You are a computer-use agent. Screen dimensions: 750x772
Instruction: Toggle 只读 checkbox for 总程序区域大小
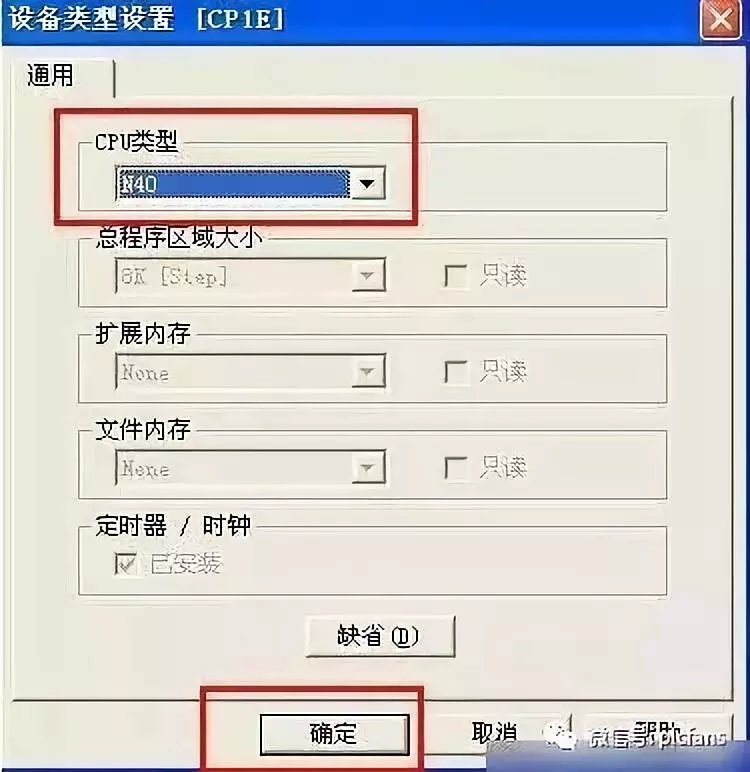[x=455, y=276]
